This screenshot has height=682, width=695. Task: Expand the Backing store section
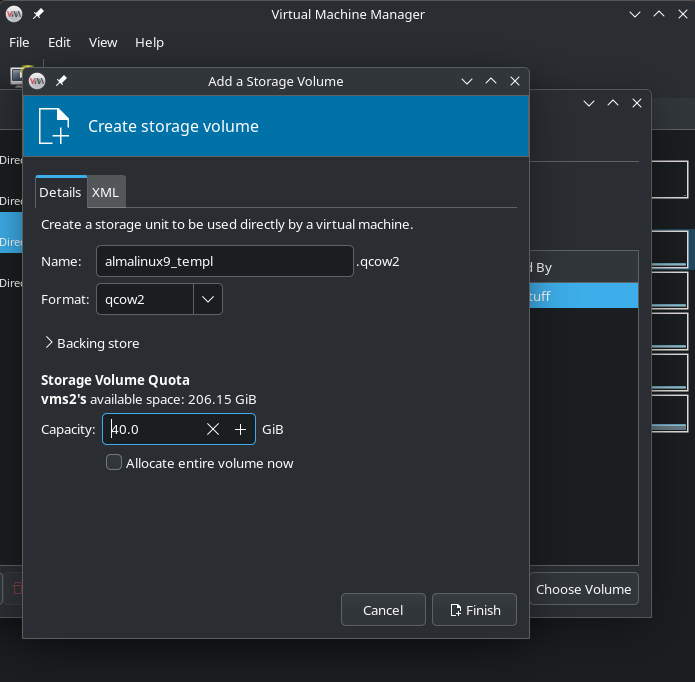point(92,343)
